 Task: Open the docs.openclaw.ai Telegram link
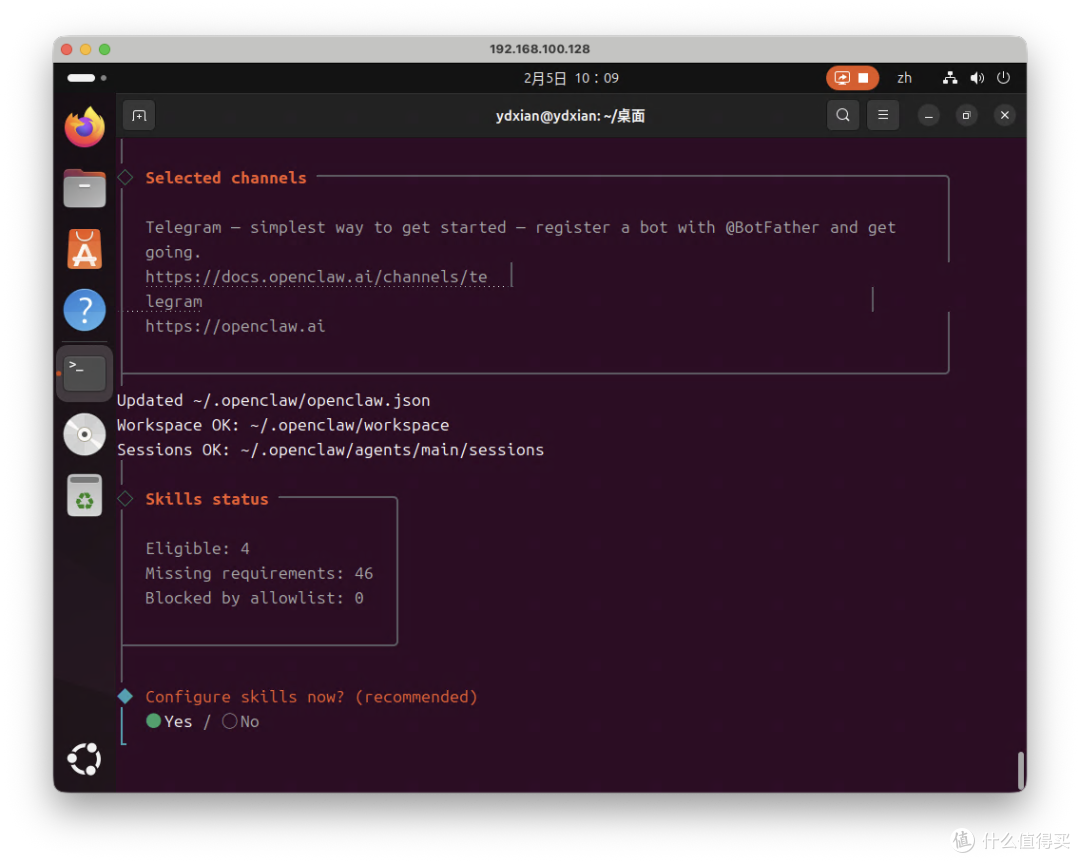316,277
